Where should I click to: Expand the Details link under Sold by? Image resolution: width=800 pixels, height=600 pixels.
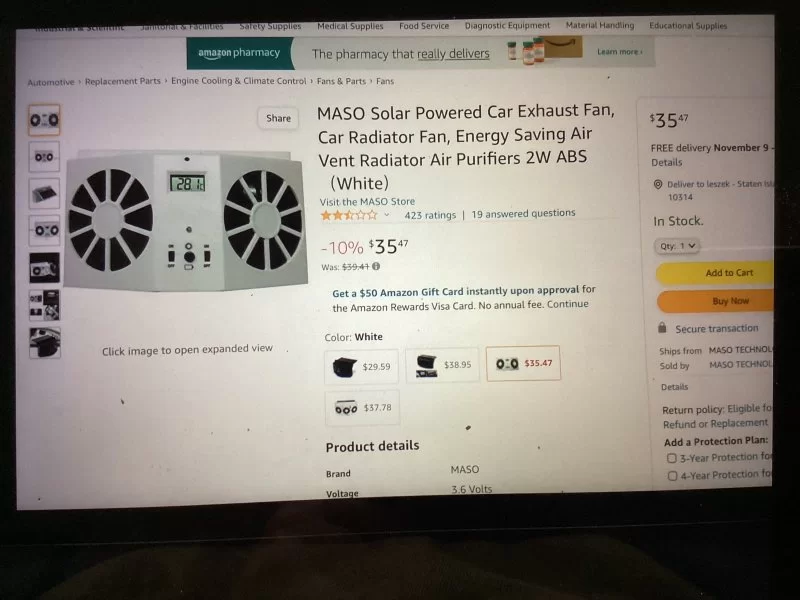pyautogui.click(x=674, y=387)
